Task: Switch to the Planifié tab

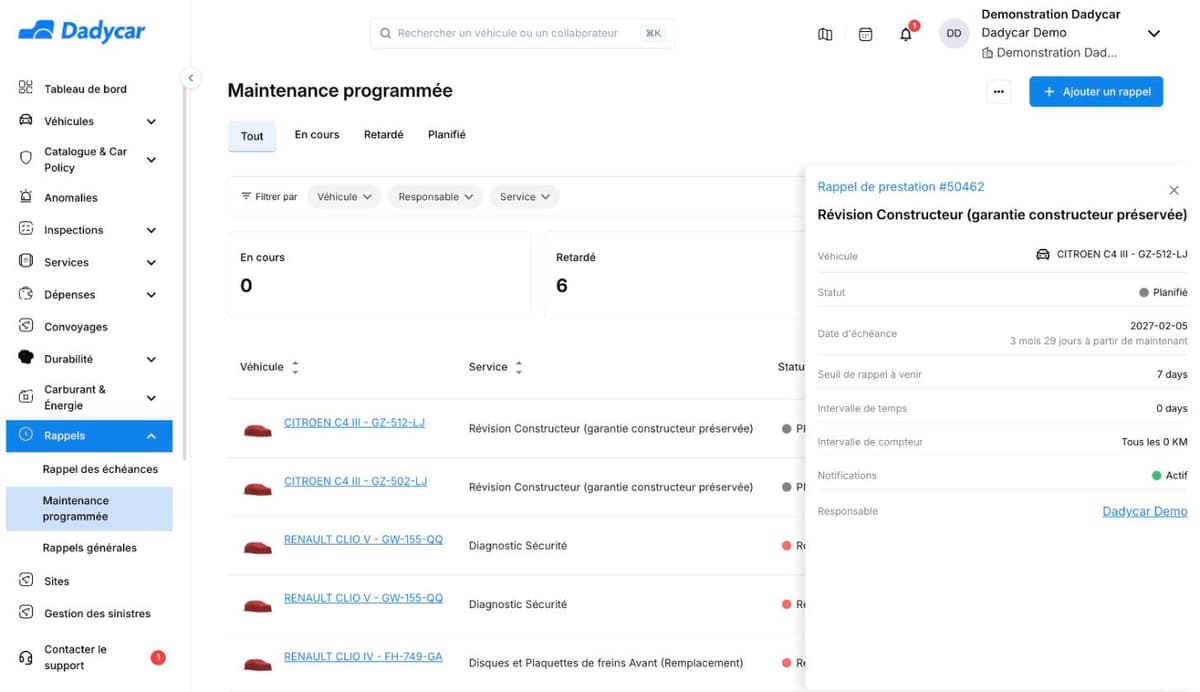Action: coord(447,134)
